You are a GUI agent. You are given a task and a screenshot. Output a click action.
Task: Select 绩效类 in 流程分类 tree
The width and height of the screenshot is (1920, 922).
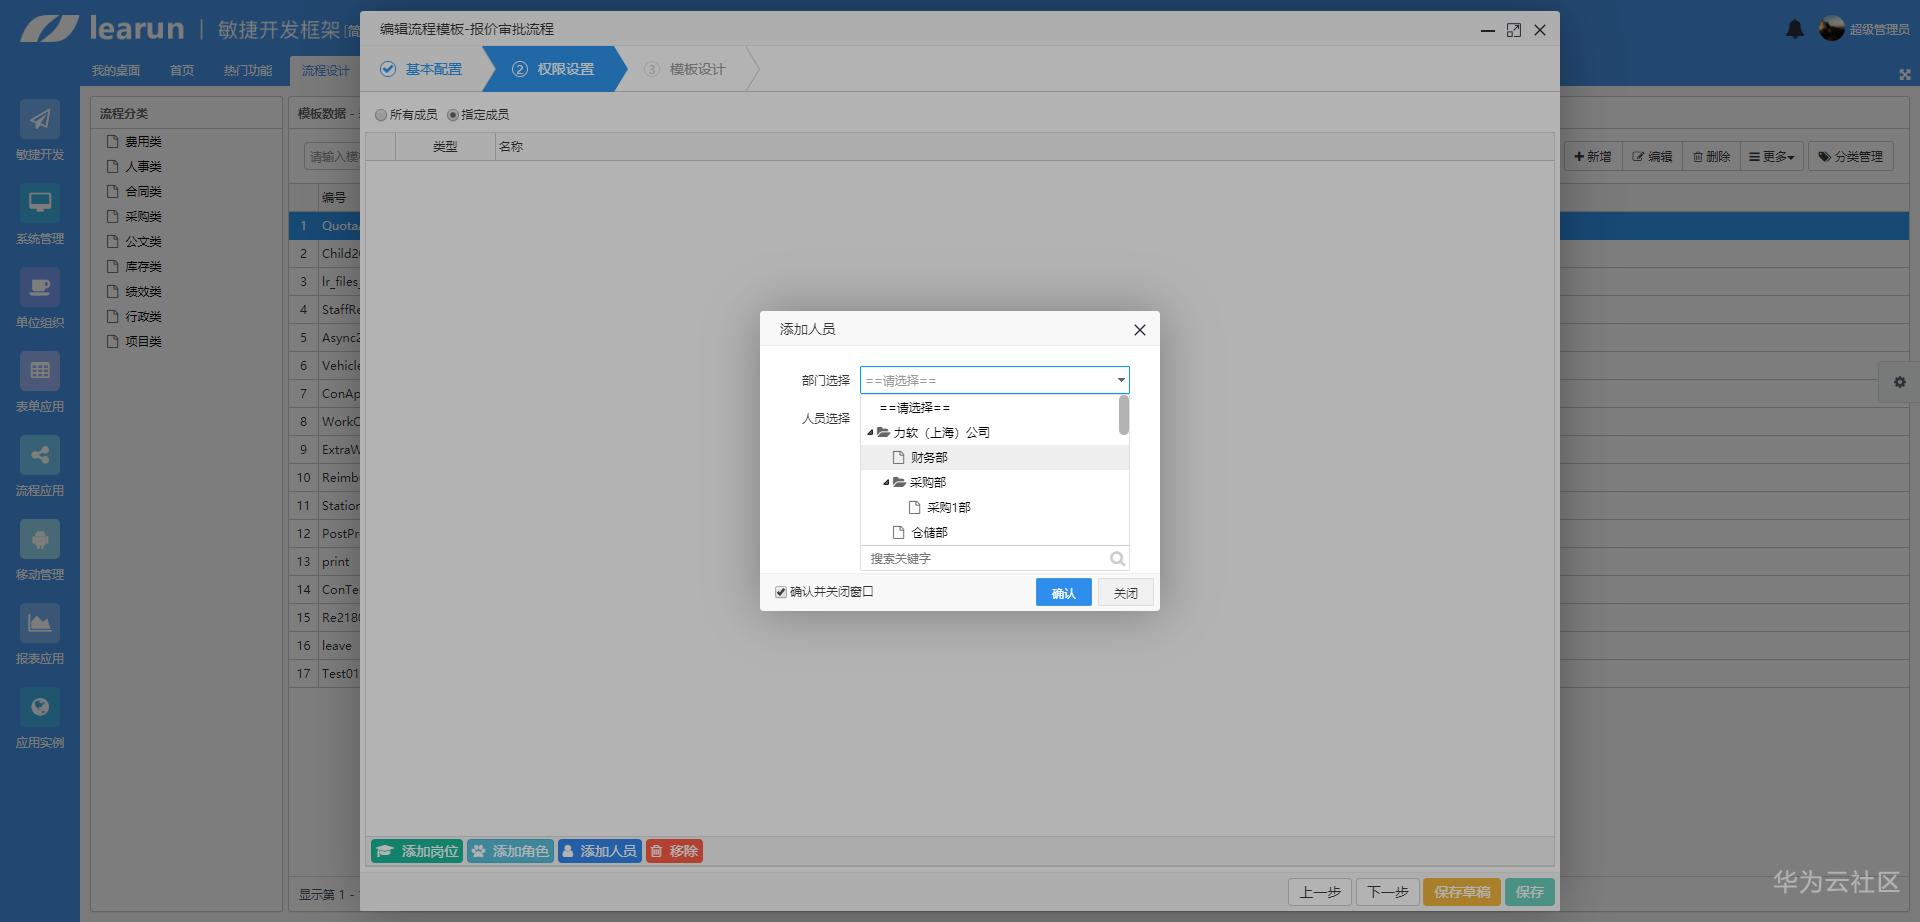(x=143, y=292)
